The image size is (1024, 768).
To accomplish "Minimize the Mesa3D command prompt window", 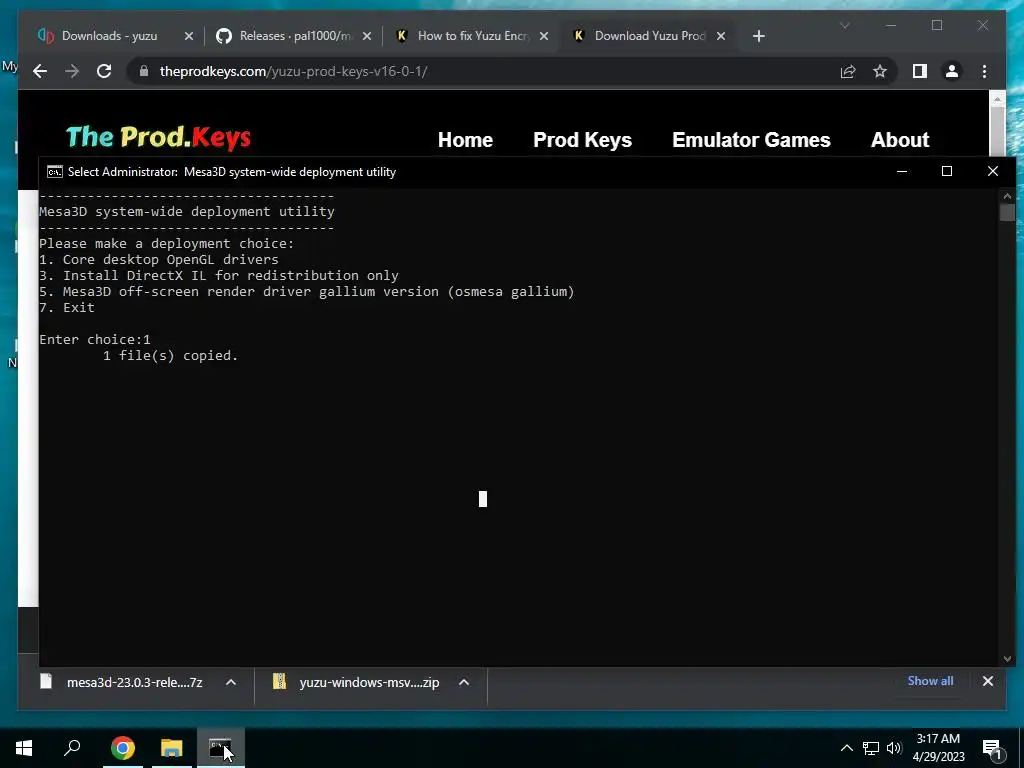I will (902, 171).
